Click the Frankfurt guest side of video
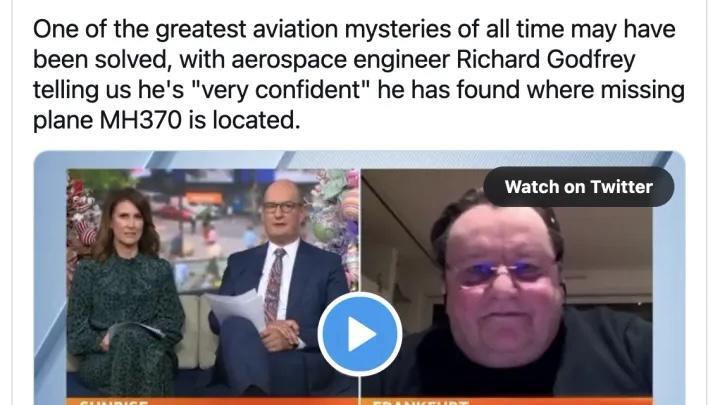720x405 pixels. tap(506, 282)
